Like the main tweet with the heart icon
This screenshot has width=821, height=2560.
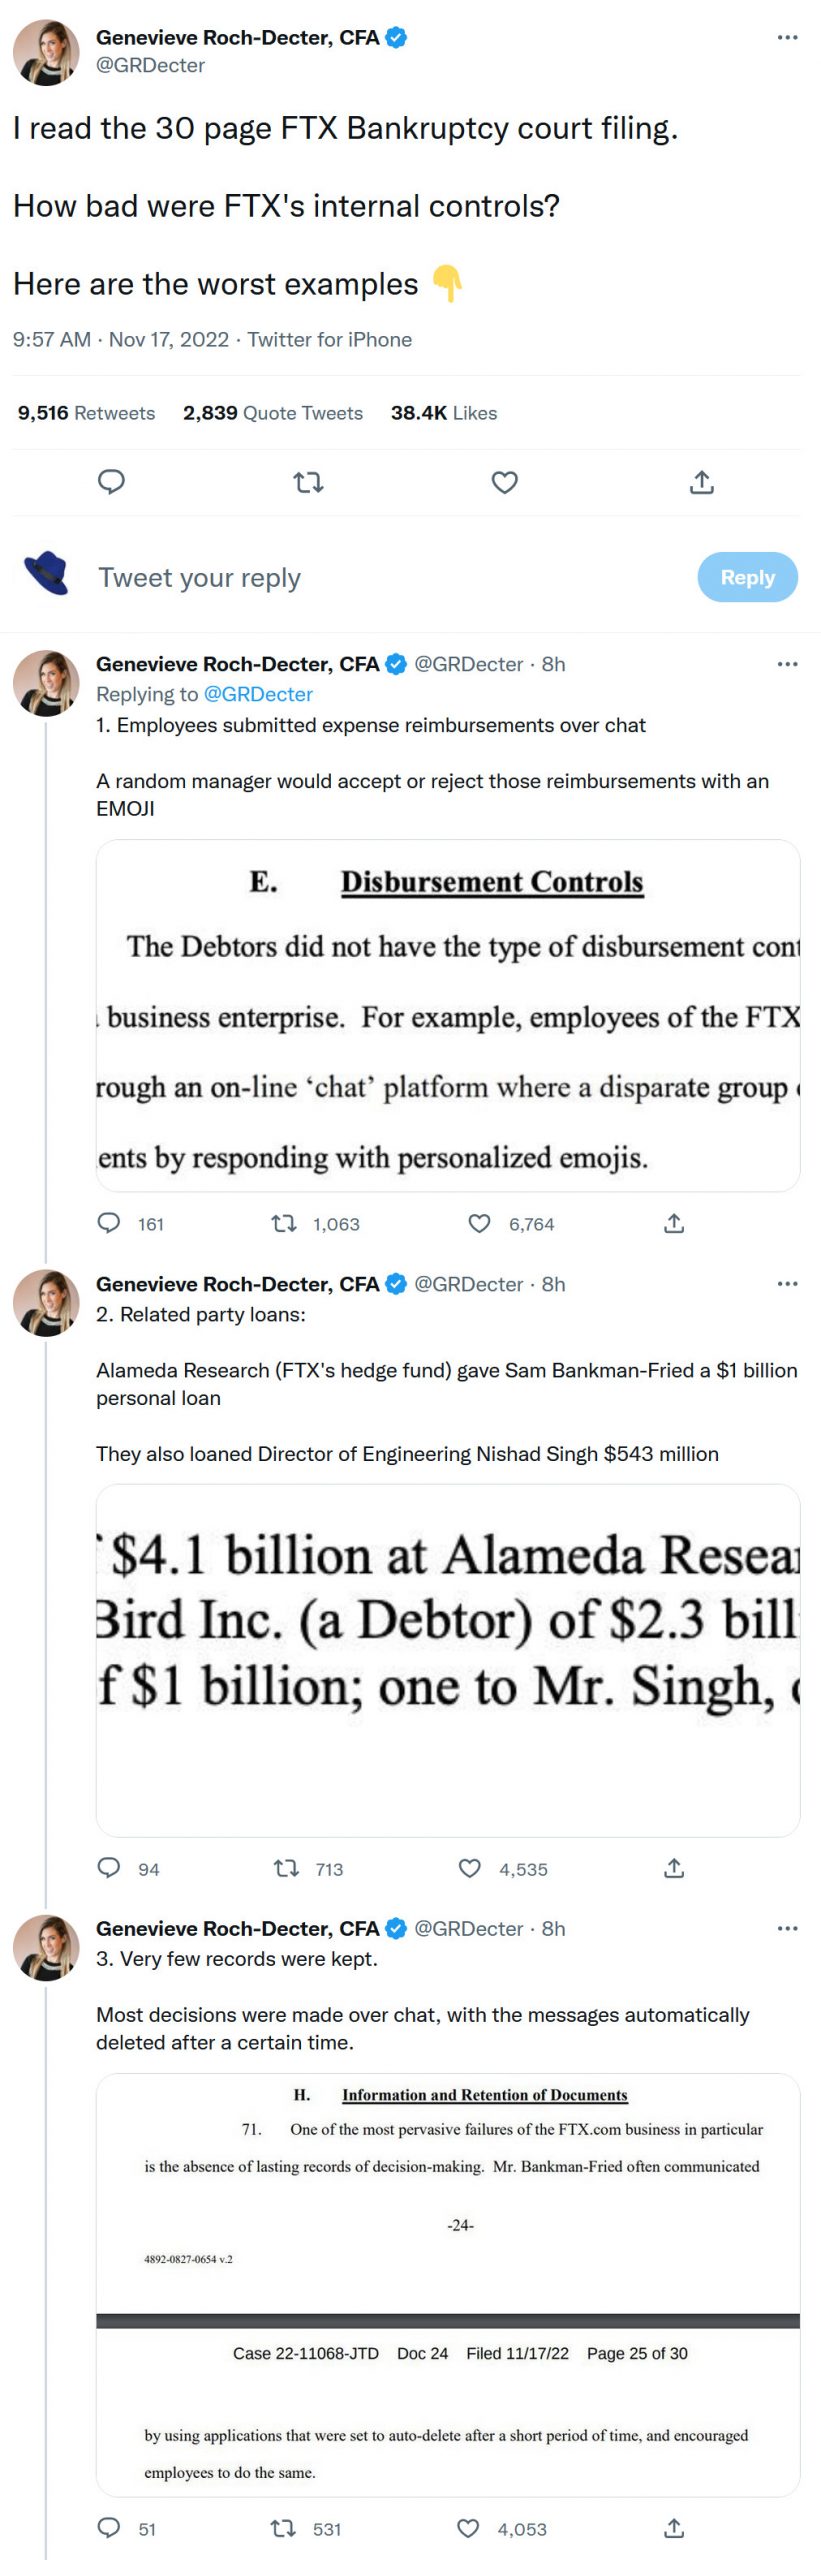point(505,483)
